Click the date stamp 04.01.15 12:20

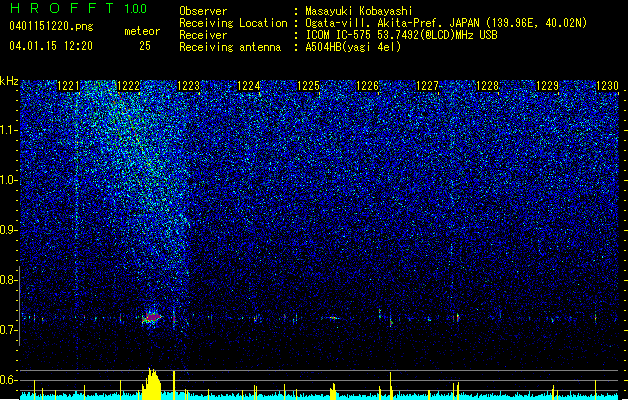[x=51, y=46]
